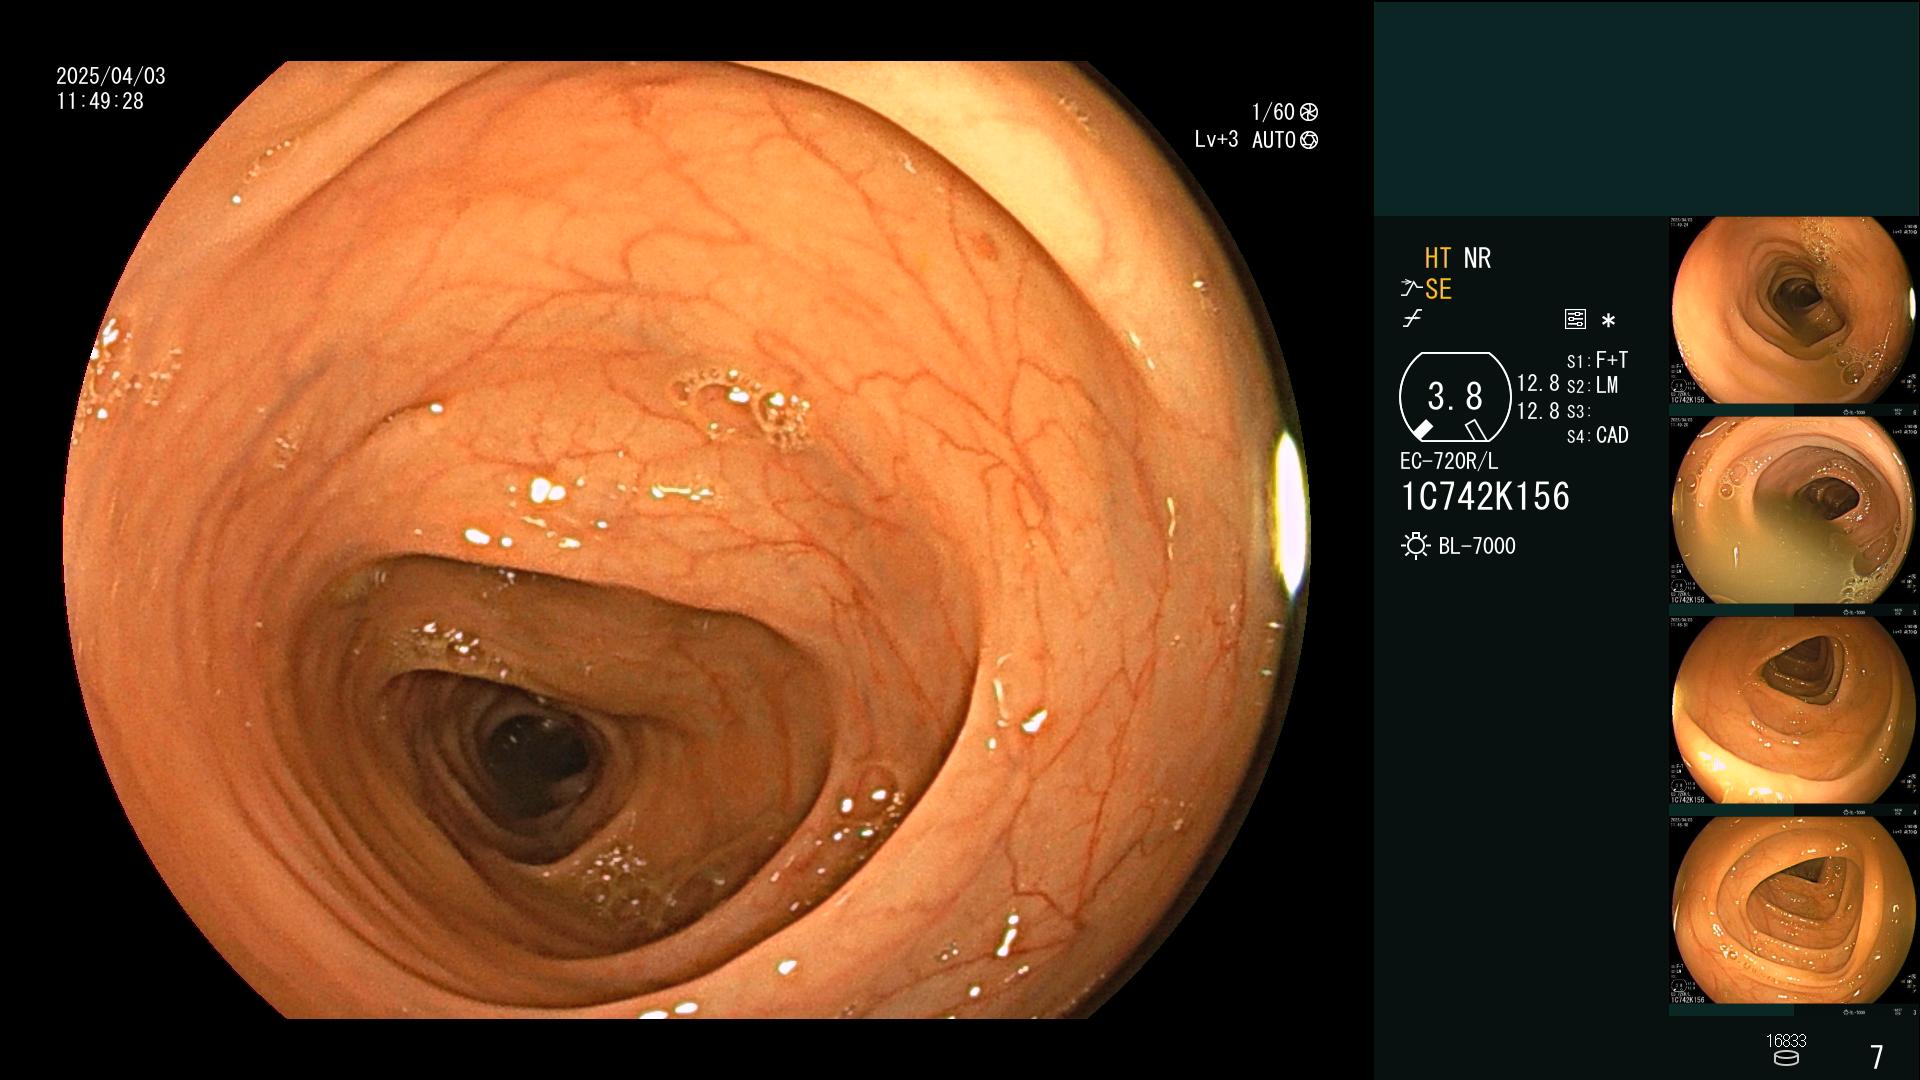The image size is (1920, 1080).
Task: Click the main live endoscopic image
Action: (686, 540)
